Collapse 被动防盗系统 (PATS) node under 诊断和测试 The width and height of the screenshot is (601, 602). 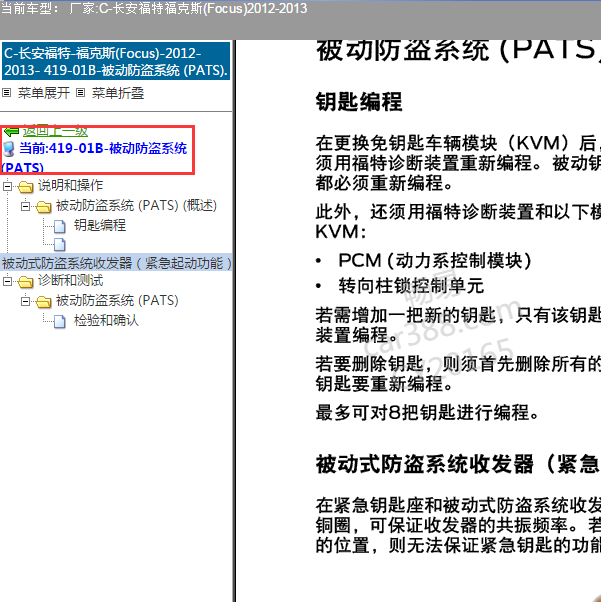pyautogui.click(x=25, y=301)
